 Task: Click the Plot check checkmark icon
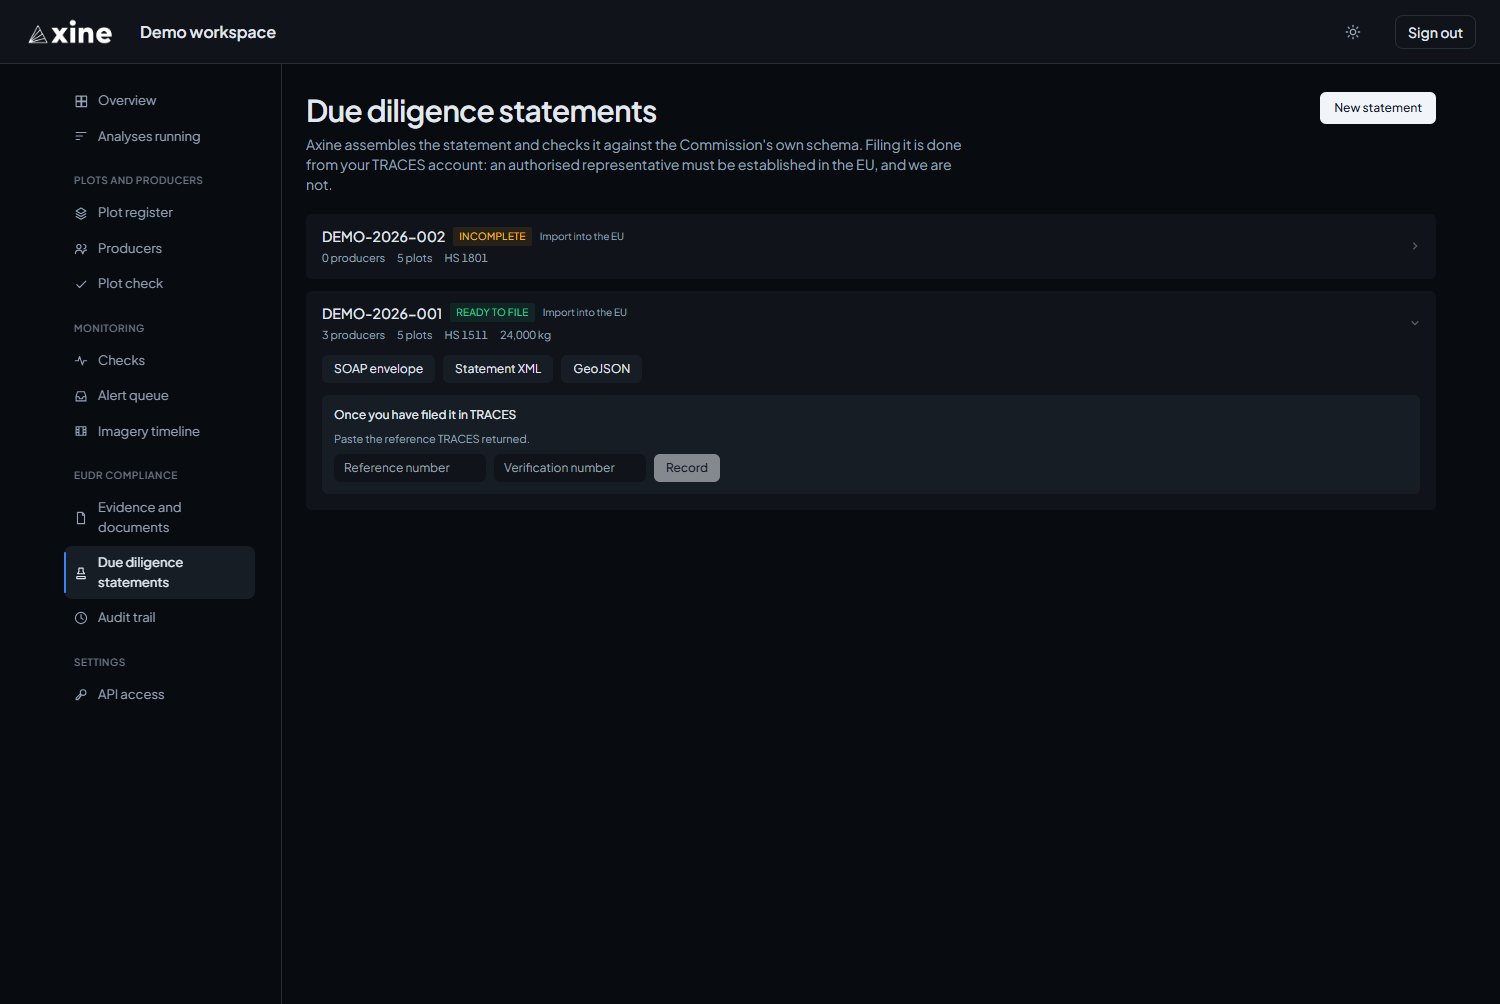point(81,284)
